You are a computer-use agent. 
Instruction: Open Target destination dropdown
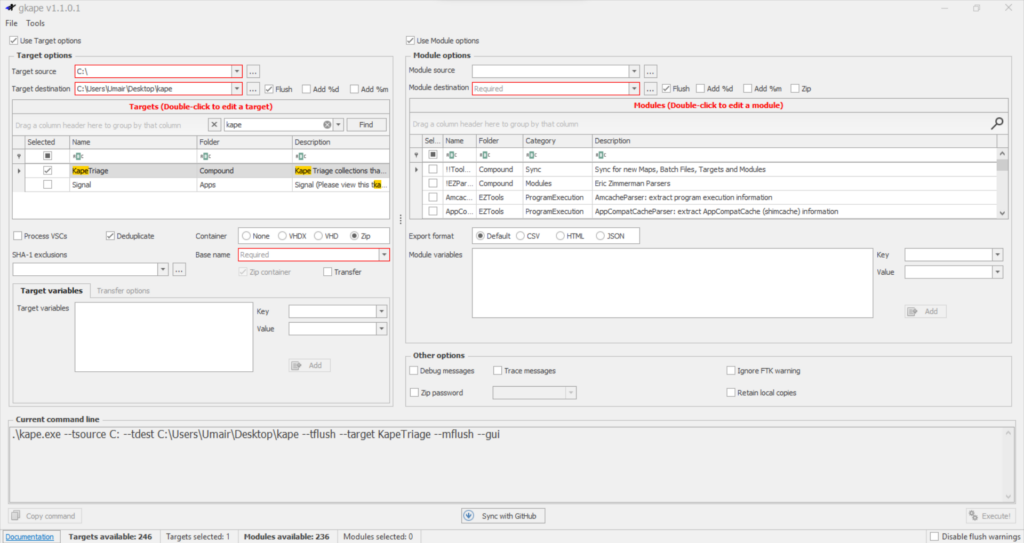[236, 89]
